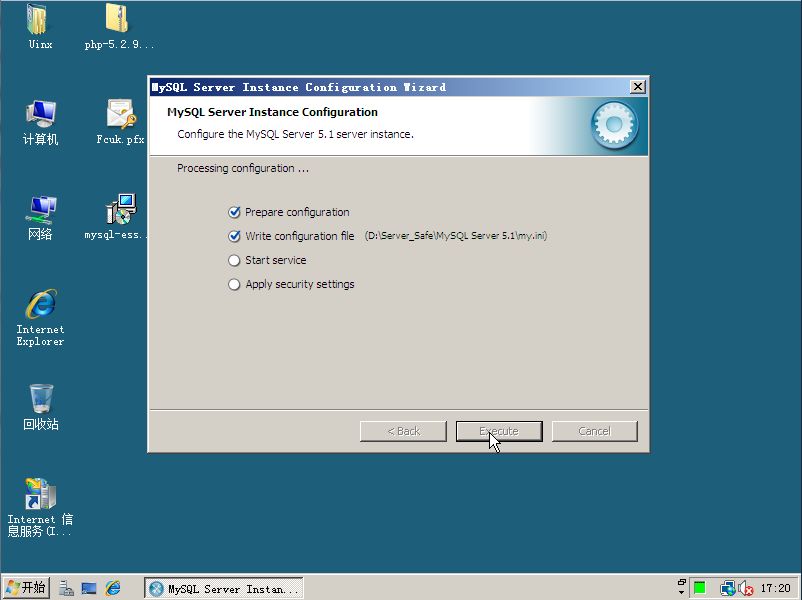Select the Internet 信息服务 (IIS) shortcut icon

(40, 494)
